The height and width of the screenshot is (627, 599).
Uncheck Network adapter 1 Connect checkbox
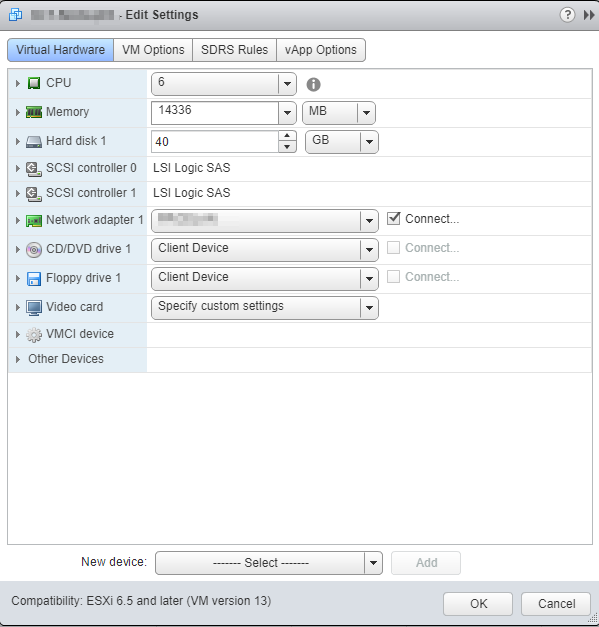(393, 218)
